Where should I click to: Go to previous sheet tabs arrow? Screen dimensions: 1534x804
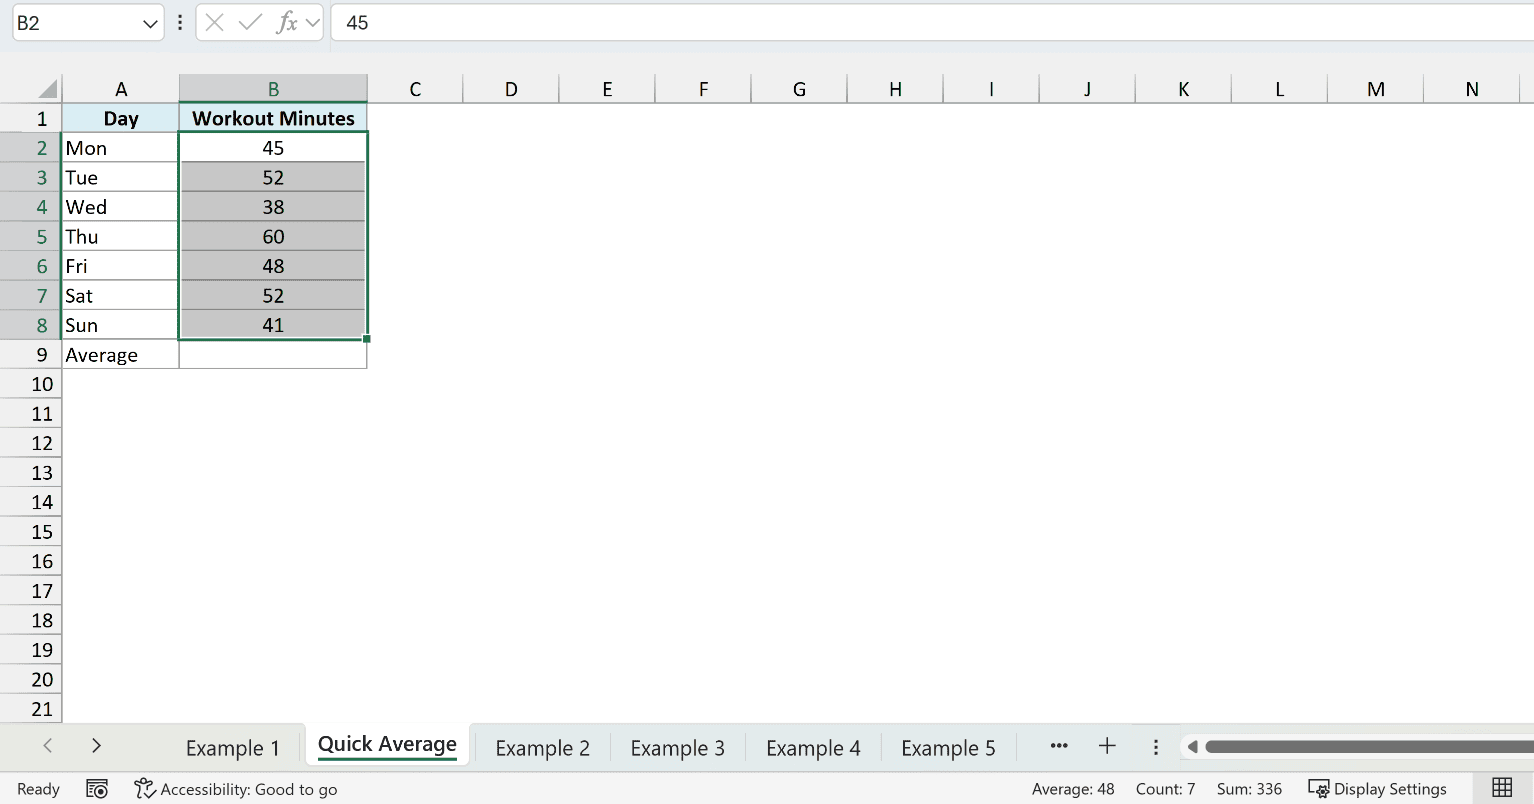click(47, 746)
